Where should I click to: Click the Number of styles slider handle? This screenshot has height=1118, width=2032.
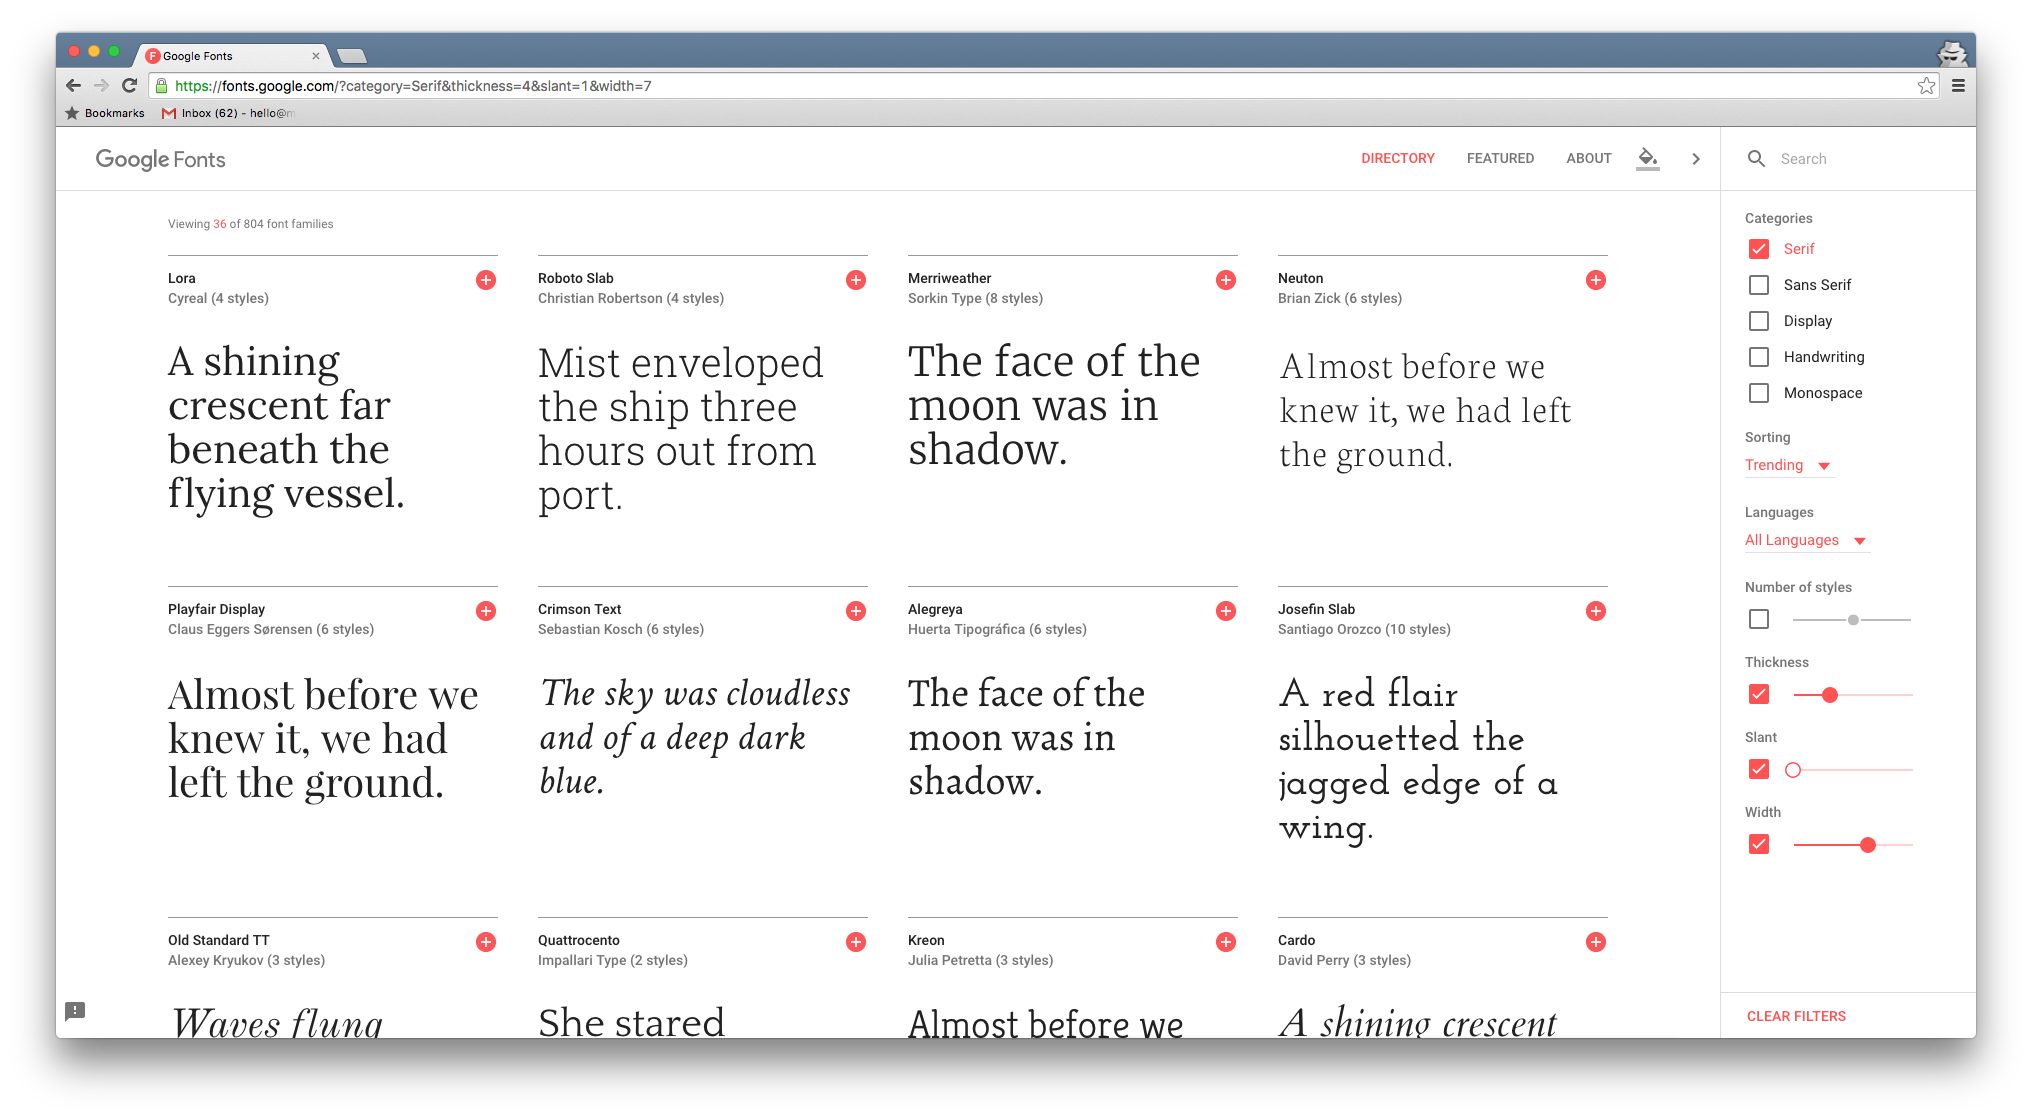click(x=1853, y=620)
